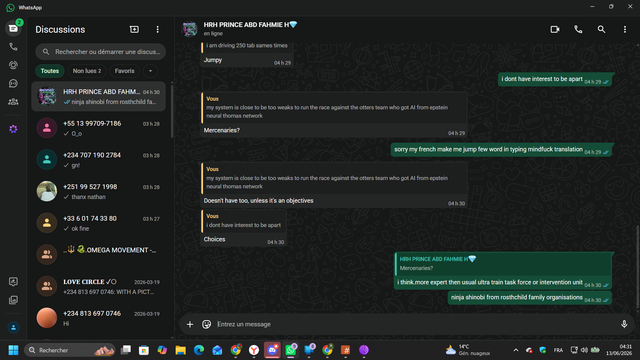
Task: Click the taskbar Rechercher search box
Action: click(70, 350)
